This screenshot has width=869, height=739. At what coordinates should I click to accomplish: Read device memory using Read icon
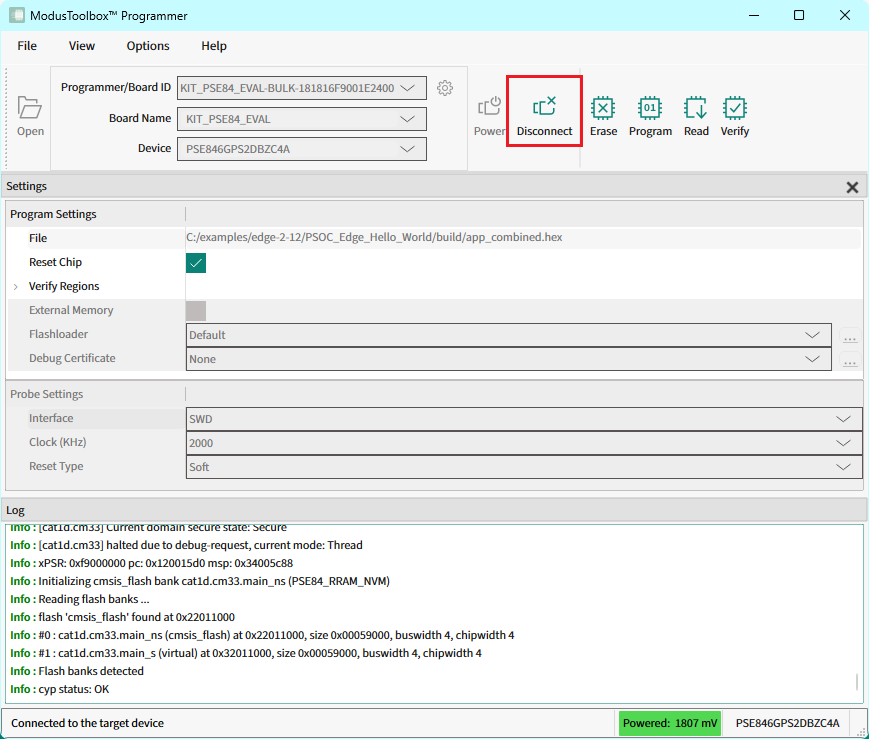696,109
